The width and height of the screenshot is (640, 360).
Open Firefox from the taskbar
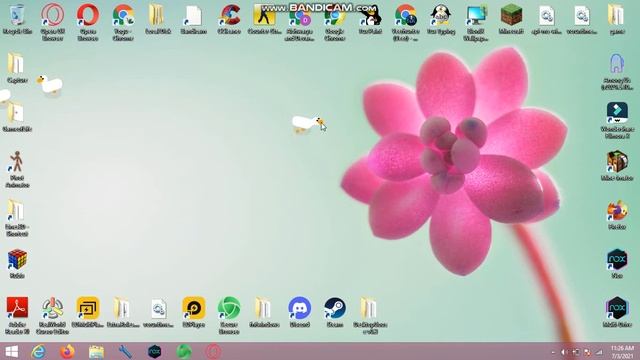[67, 351]
